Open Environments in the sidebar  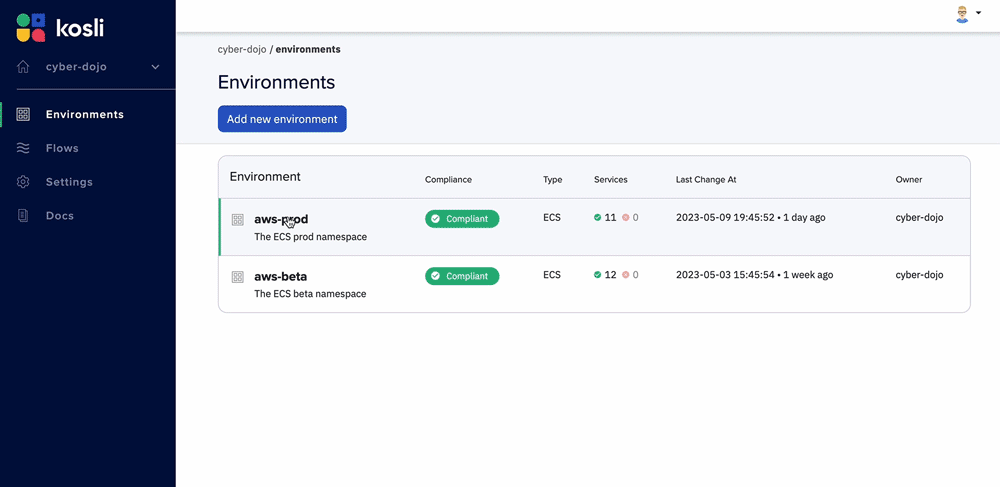tap(85, 115)
